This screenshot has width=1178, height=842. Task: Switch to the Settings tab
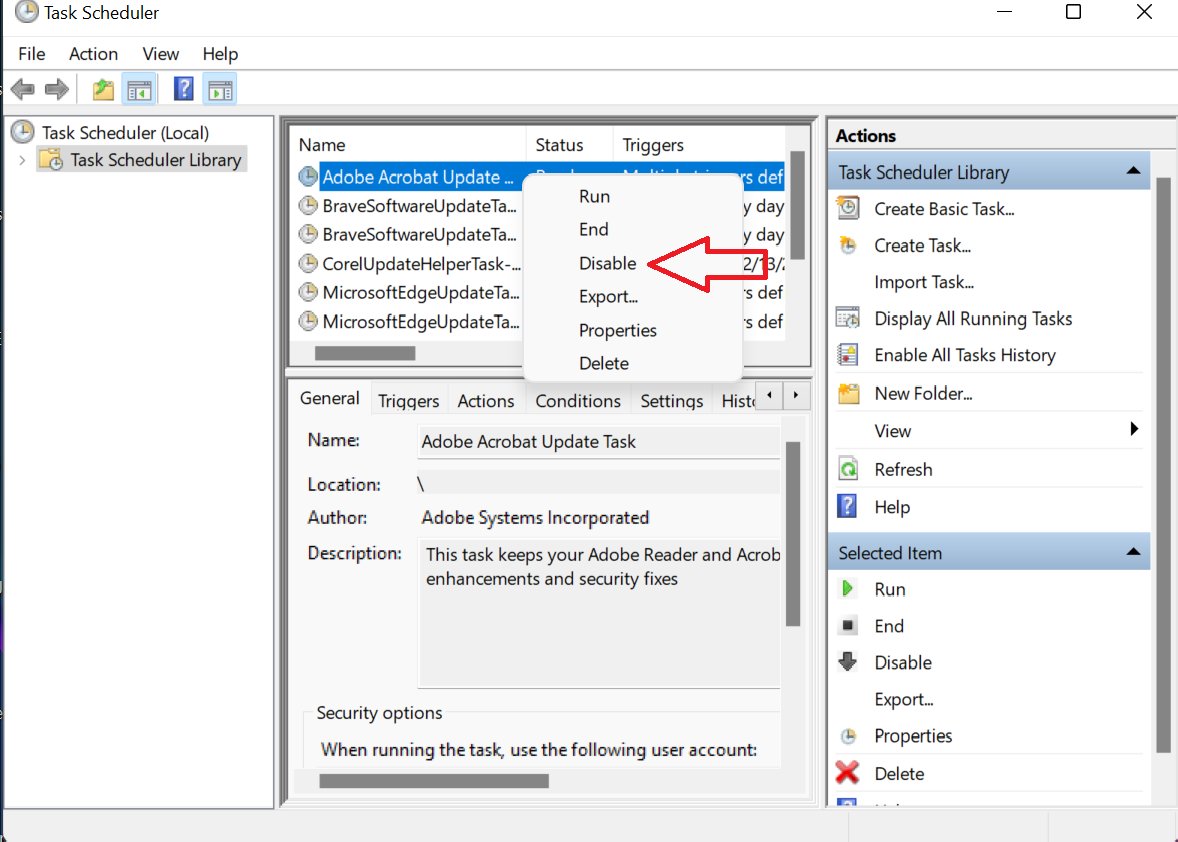click(x=672, y=400)
